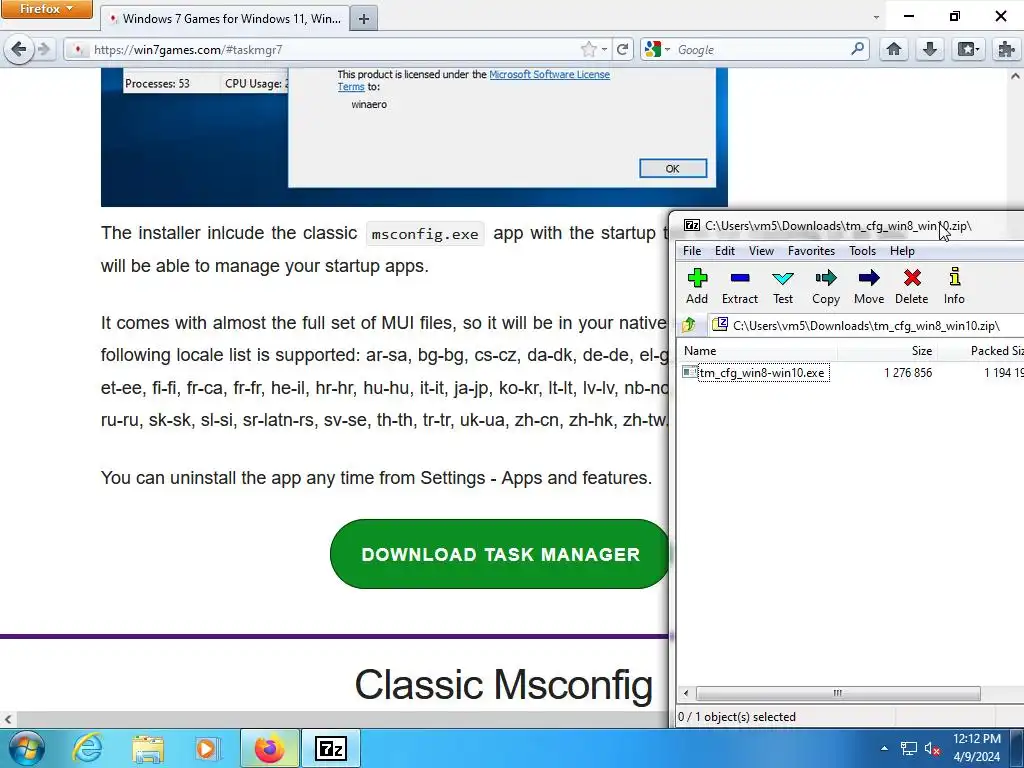Image resolution: width=1024 pixels, height=768 pixels.
Task: Click the page vertical scroll up arrow
Action: (x=1015, y=76)
